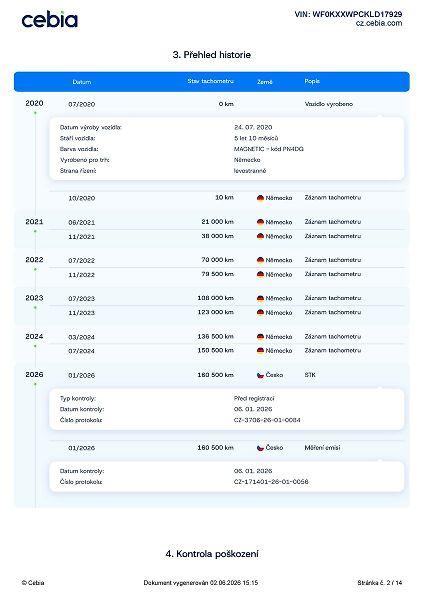
Task: Click the Czech flag in Měření emisí row
Action: click(260, 448)
